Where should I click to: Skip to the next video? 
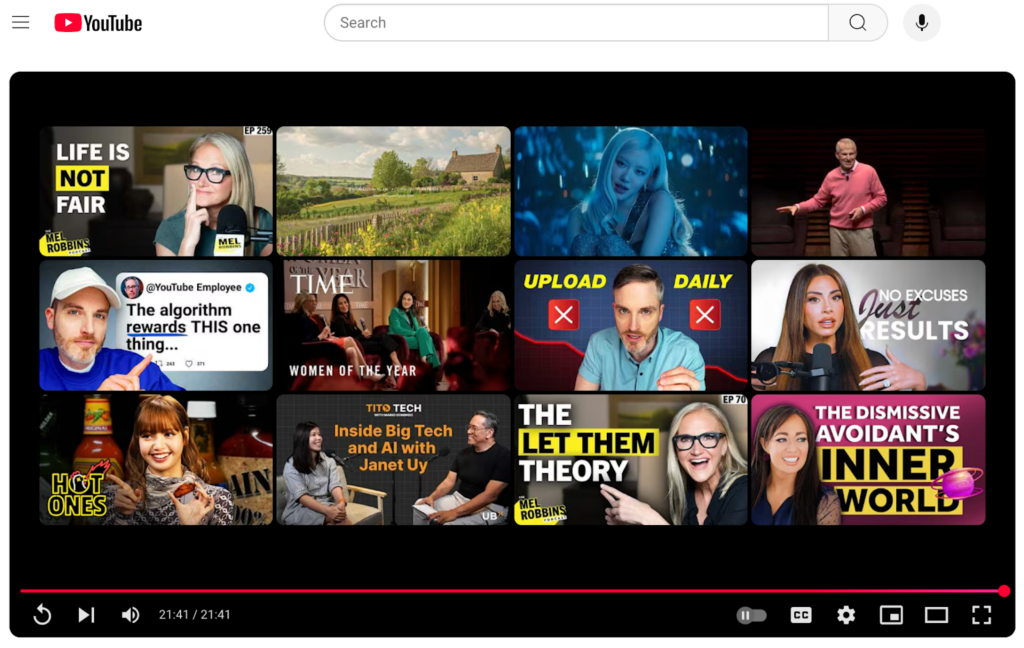[x=86, y=615]
